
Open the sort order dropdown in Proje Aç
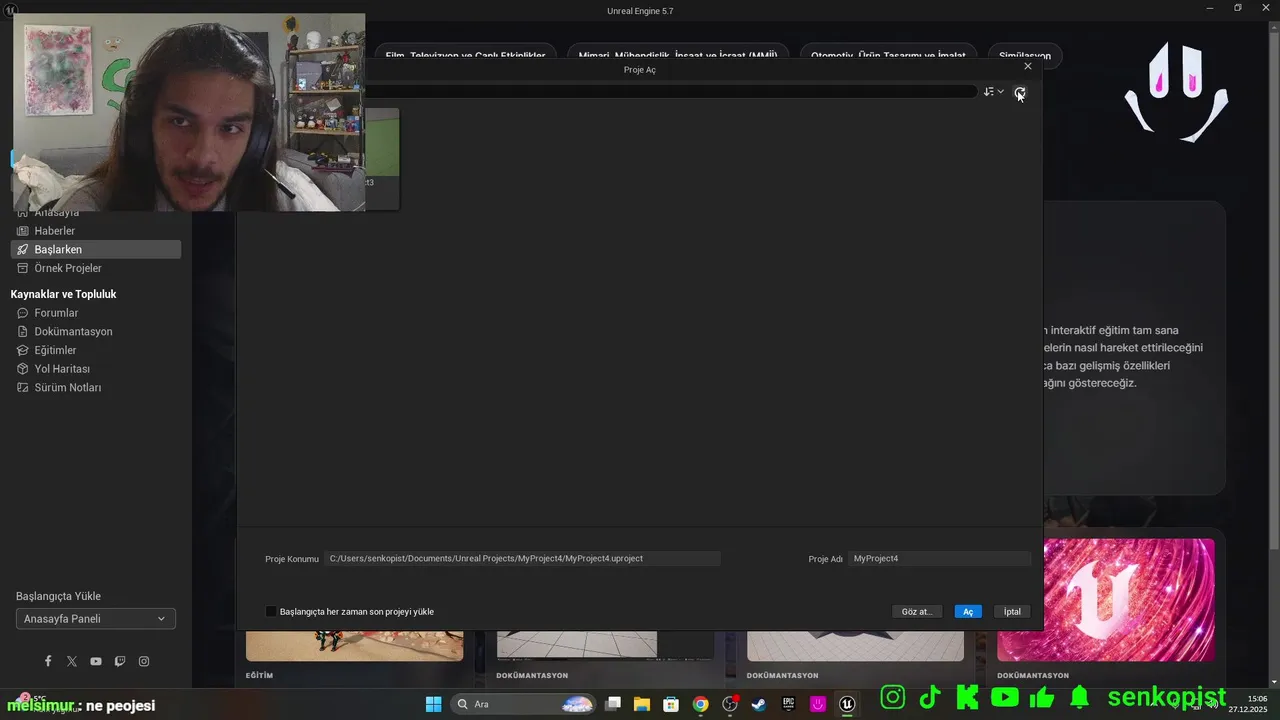pyautogui.click(x=993, y=92)
